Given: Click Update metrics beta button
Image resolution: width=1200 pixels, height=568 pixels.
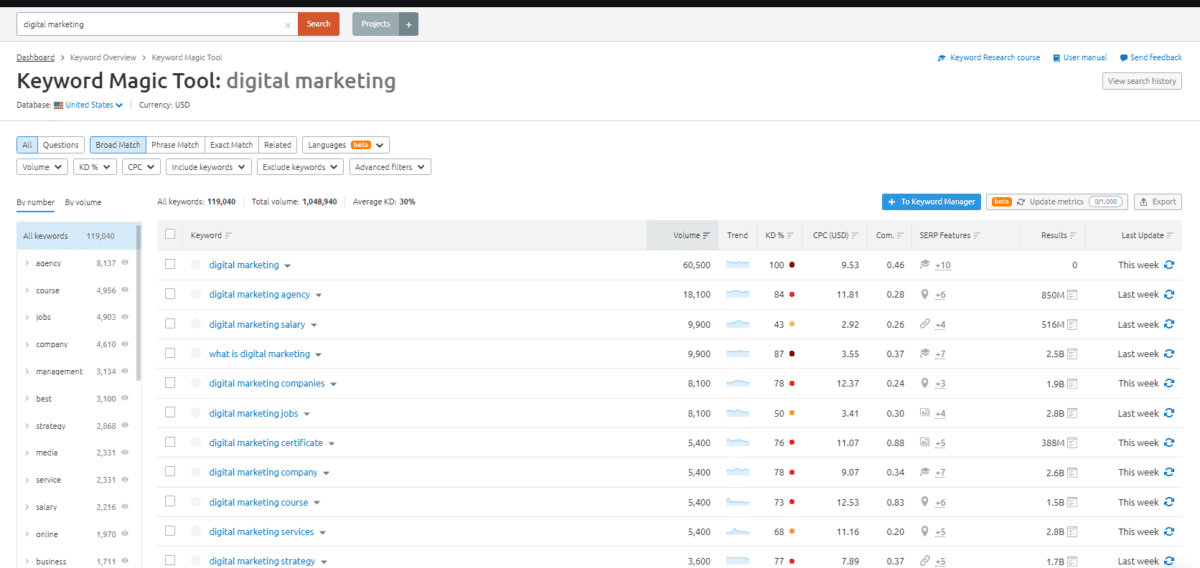Looking at the screenshot, I should coord(1056,202).
